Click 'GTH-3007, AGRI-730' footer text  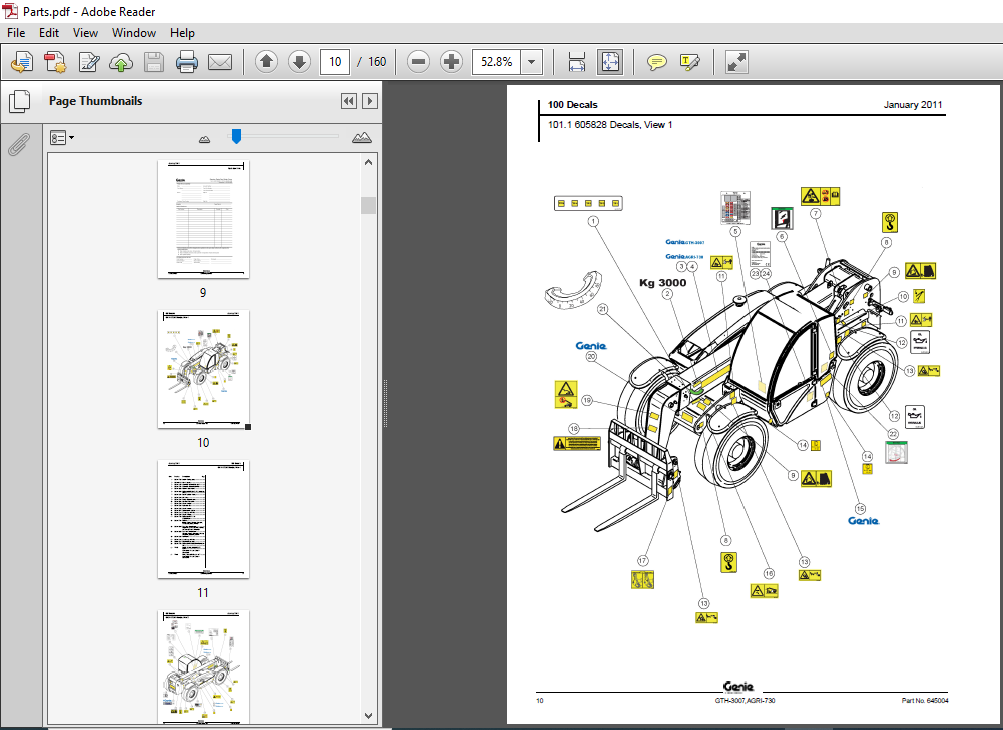[x=745, y=701]
